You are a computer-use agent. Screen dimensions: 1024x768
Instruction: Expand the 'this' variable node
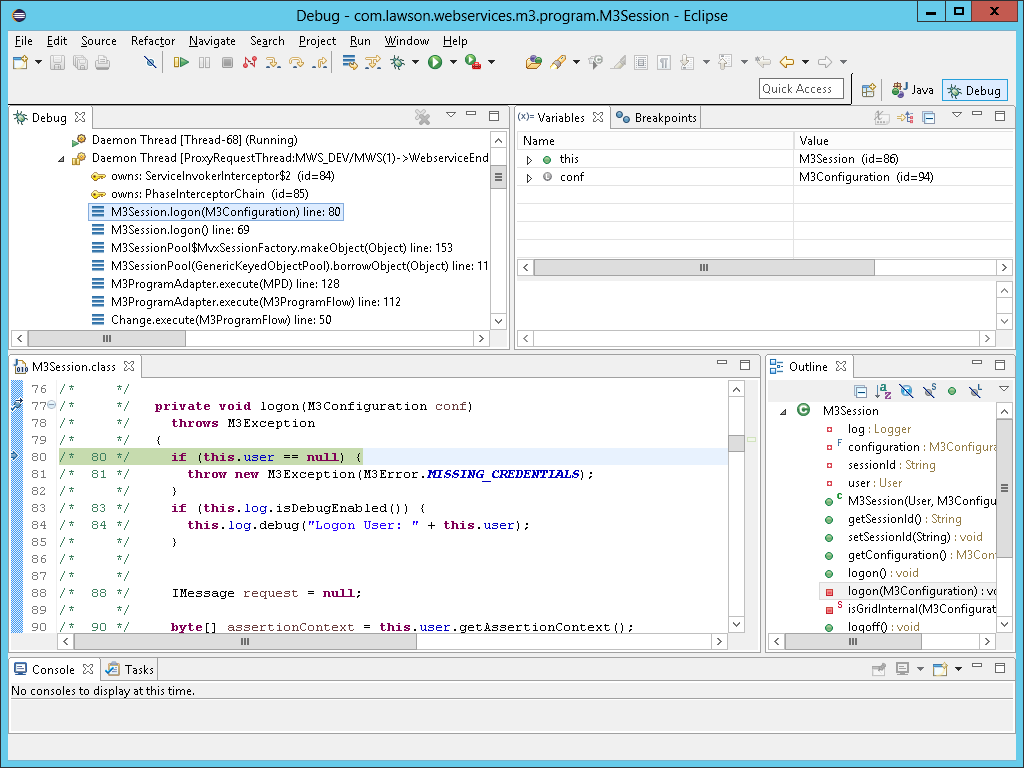pyautogui.click(x=529, y=159)
